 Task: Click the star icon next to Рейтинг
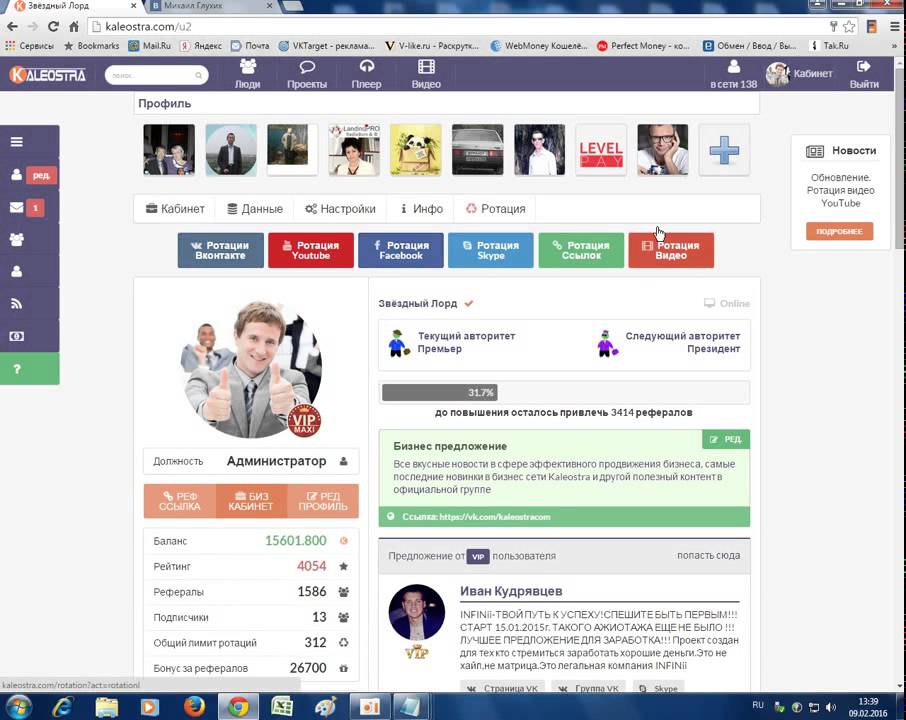[344, 566]
